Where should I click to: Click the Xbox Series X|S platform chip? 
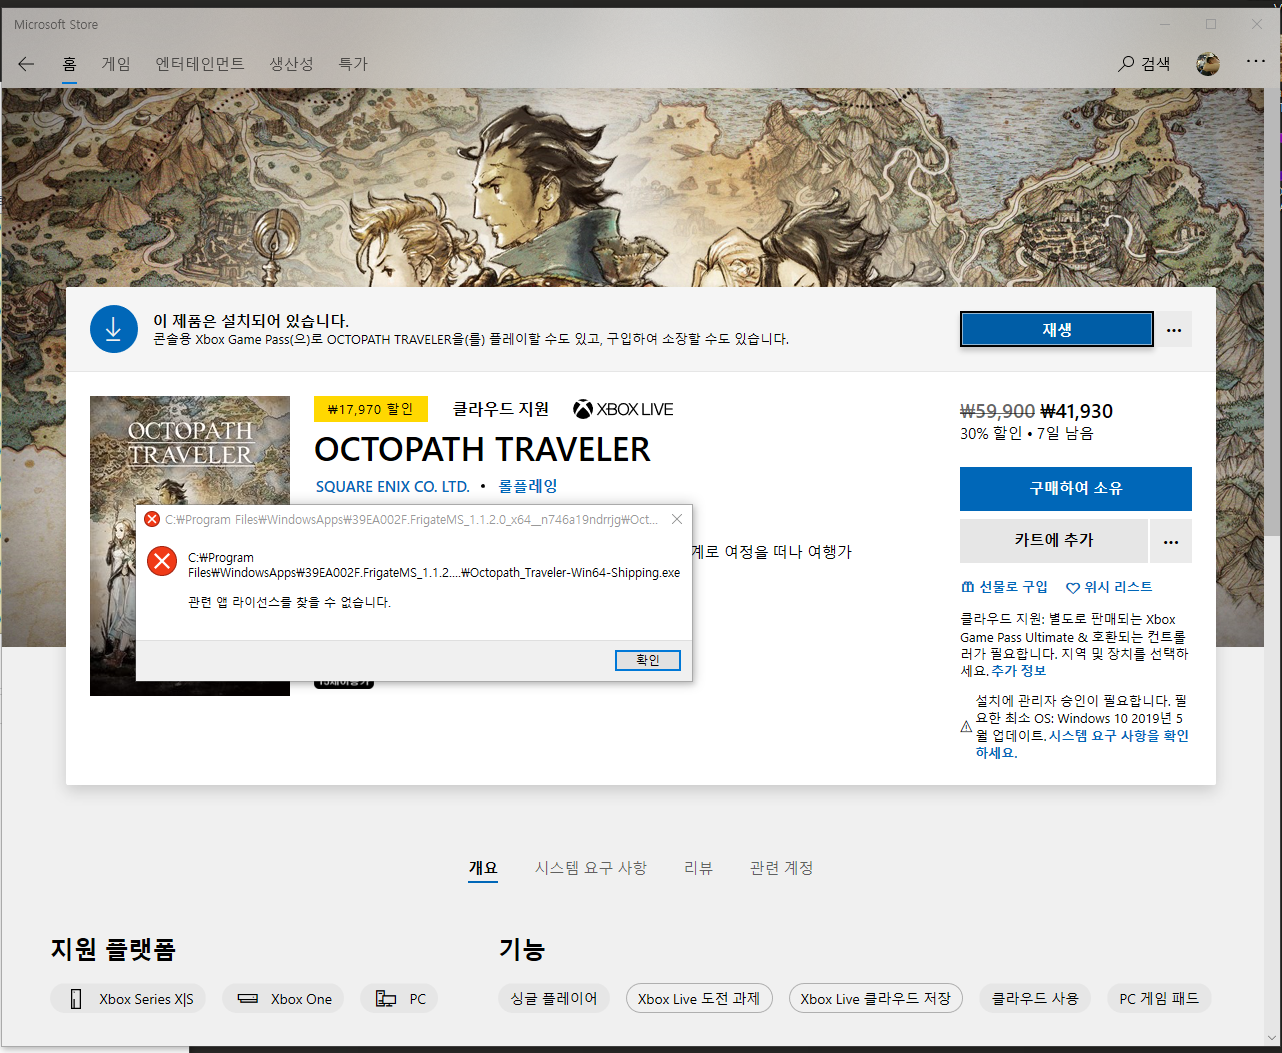pyautogui.click(x=128, y=999)
